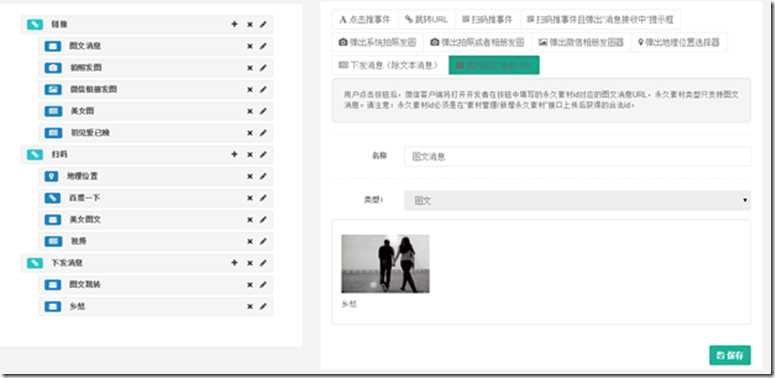775x378 pixels.
Task: Select the 扫码推事件且弹出"消息接收中"提示框 tab
Action: coord(600,20)
